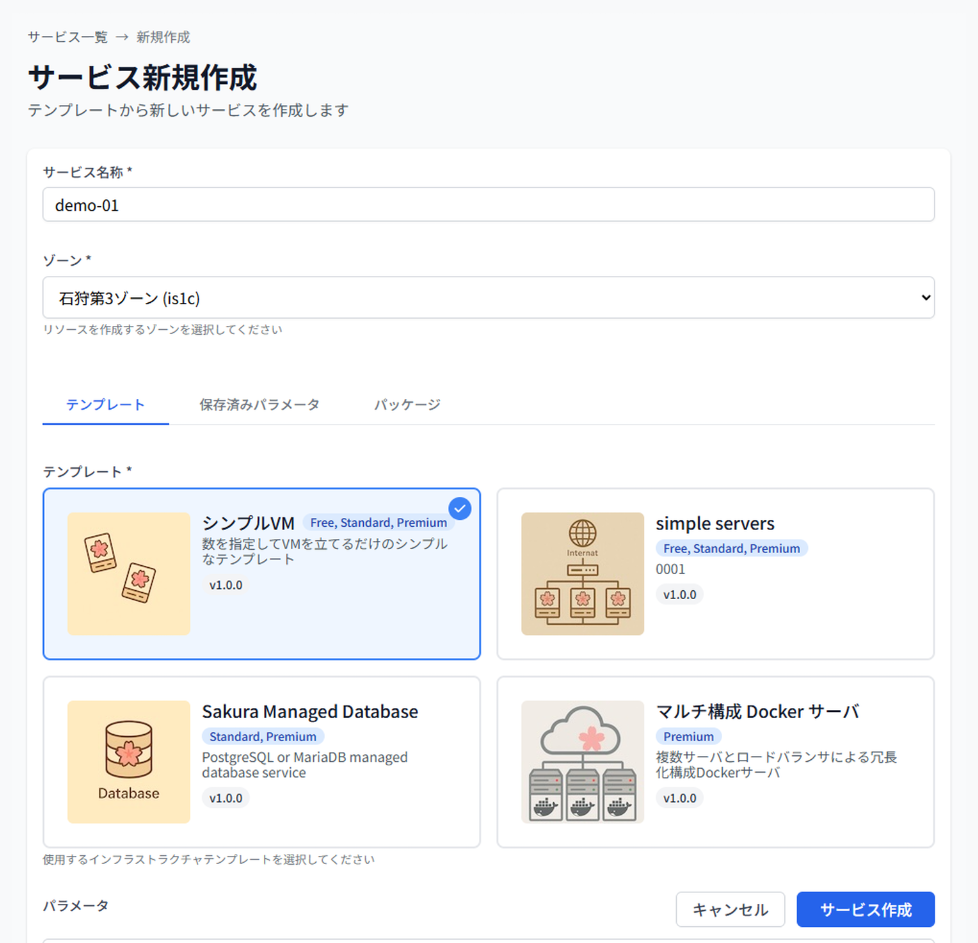Click the 使用するインフラストラクチャテンプレート hint text
This screenshot has height=943, width=978.
coord(208,859)
